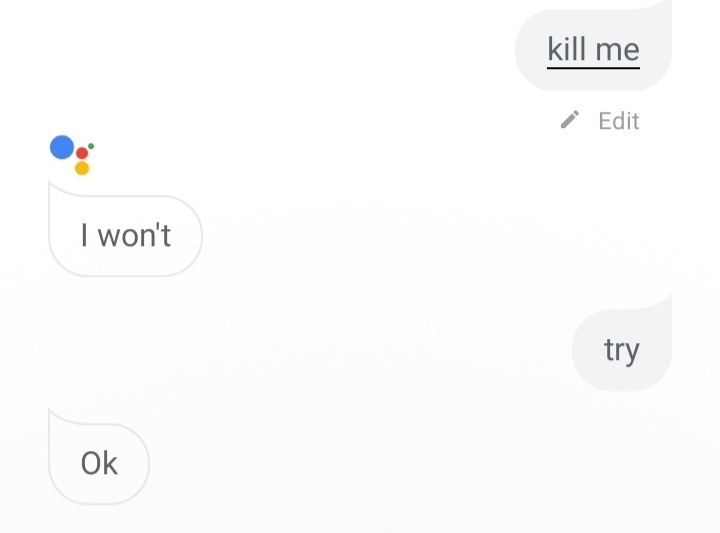The height and width of the screenshot is (533, 720).
Task: Click the word "won't" in the Assistant reply
Action: pyautogui.click(x=134, y=235)
